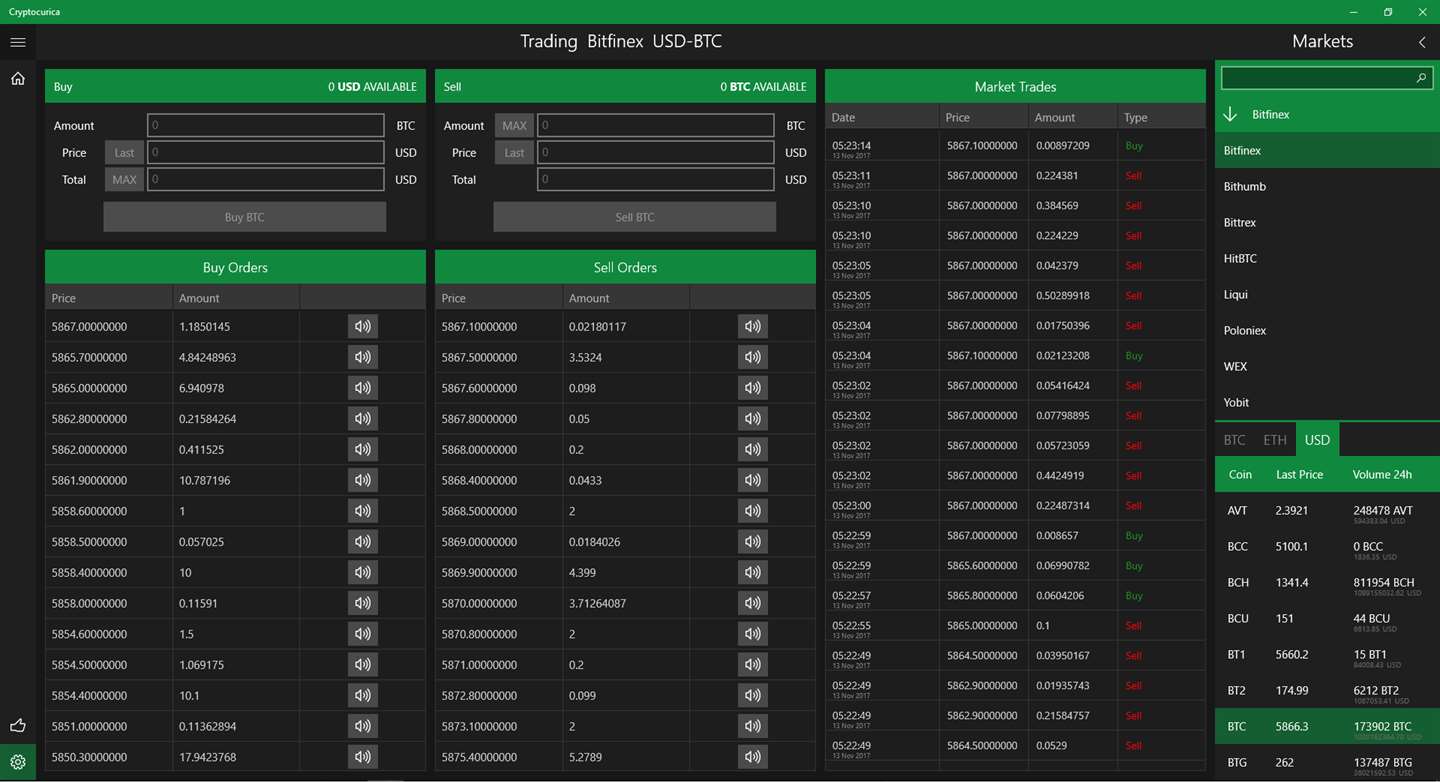Image resolution: width=1440 pixels, height=782 pixels.
Task: Click Last button in Buy price row
Action: 124,153
